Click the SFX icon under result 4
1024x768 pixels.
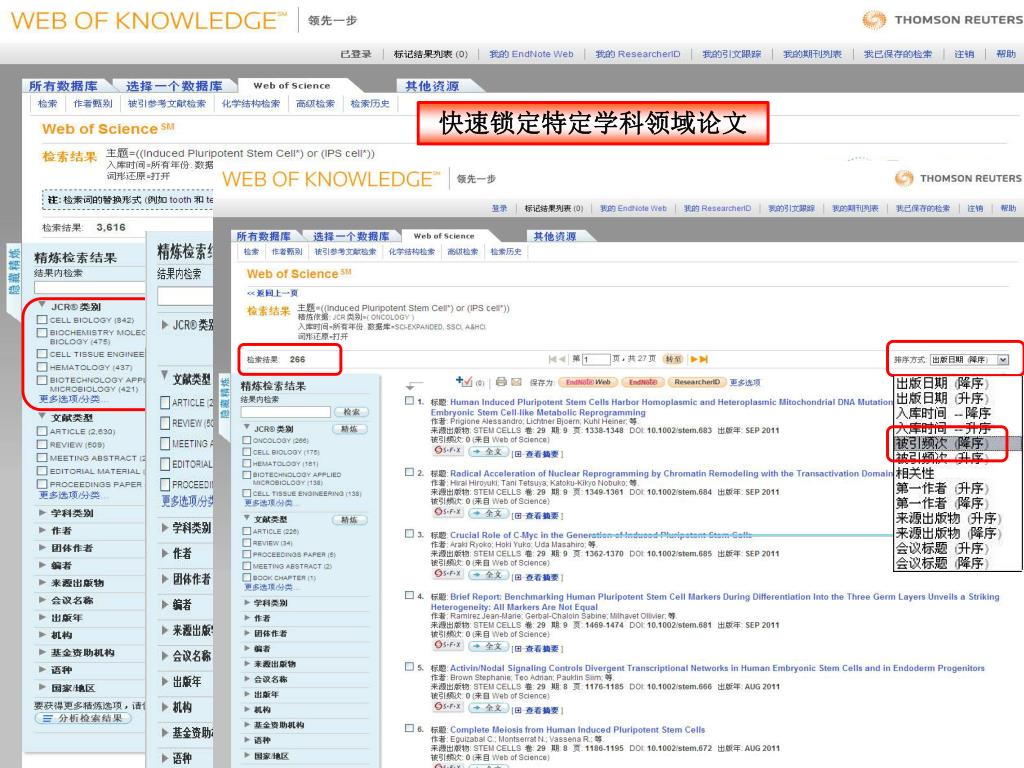pos(448,645)
